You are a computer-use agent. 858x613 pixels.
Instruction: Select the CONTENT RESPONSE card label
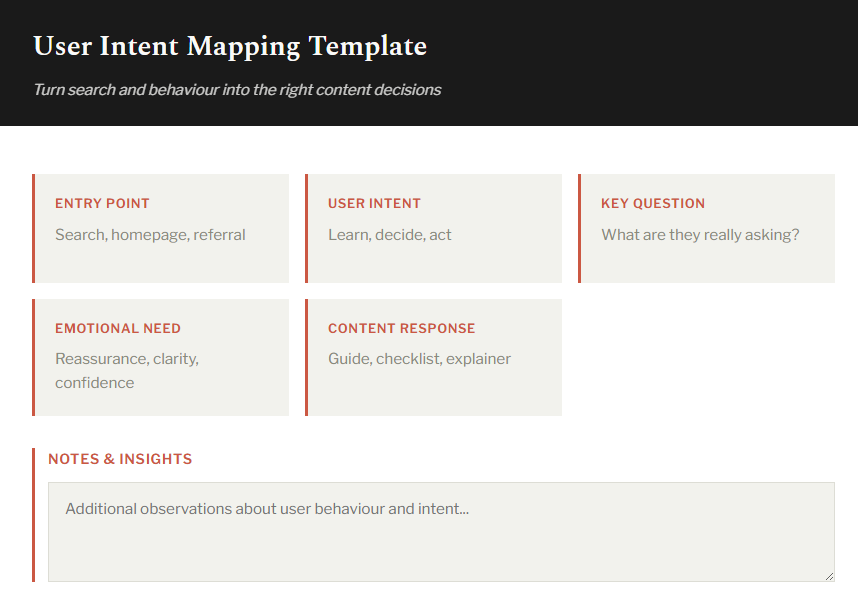tap(401, 328)
